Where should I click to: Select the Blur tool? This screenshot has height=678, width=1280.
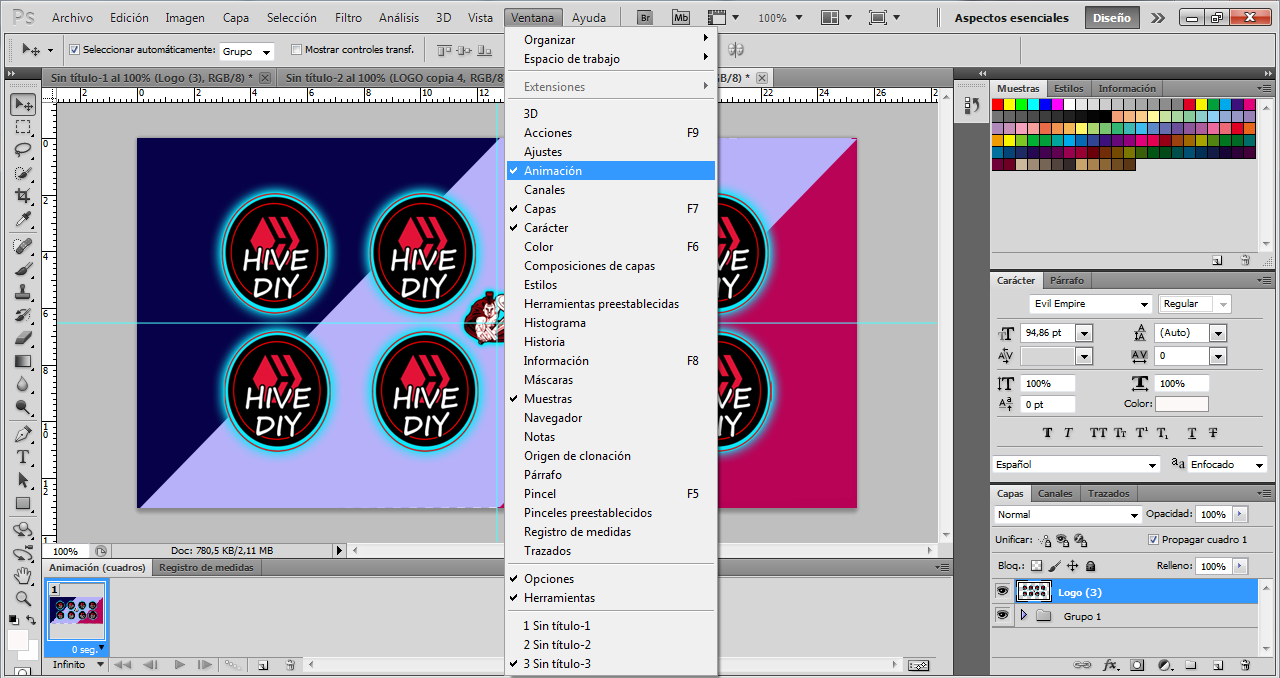[x=23, y=384]
